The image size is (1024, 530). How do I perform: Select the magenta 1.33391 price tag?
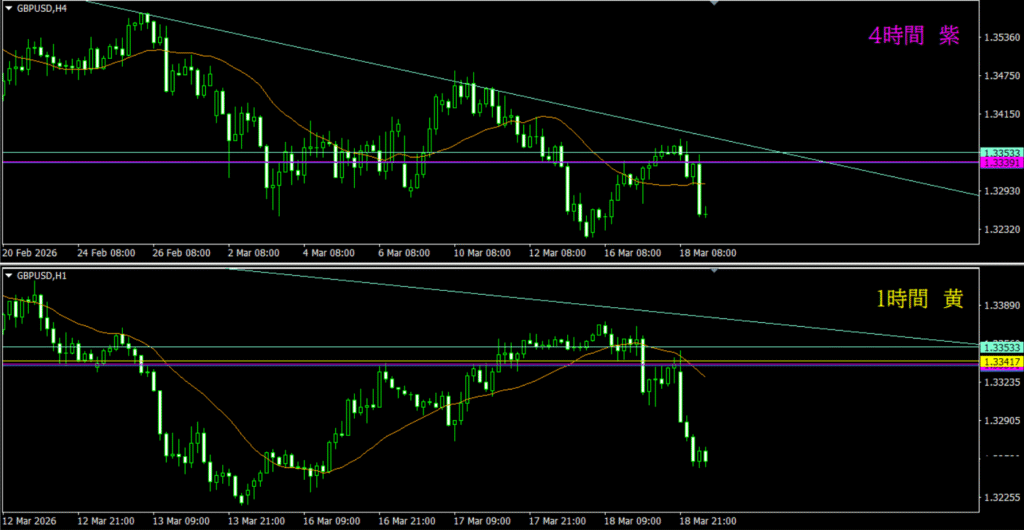pos(999,162)
